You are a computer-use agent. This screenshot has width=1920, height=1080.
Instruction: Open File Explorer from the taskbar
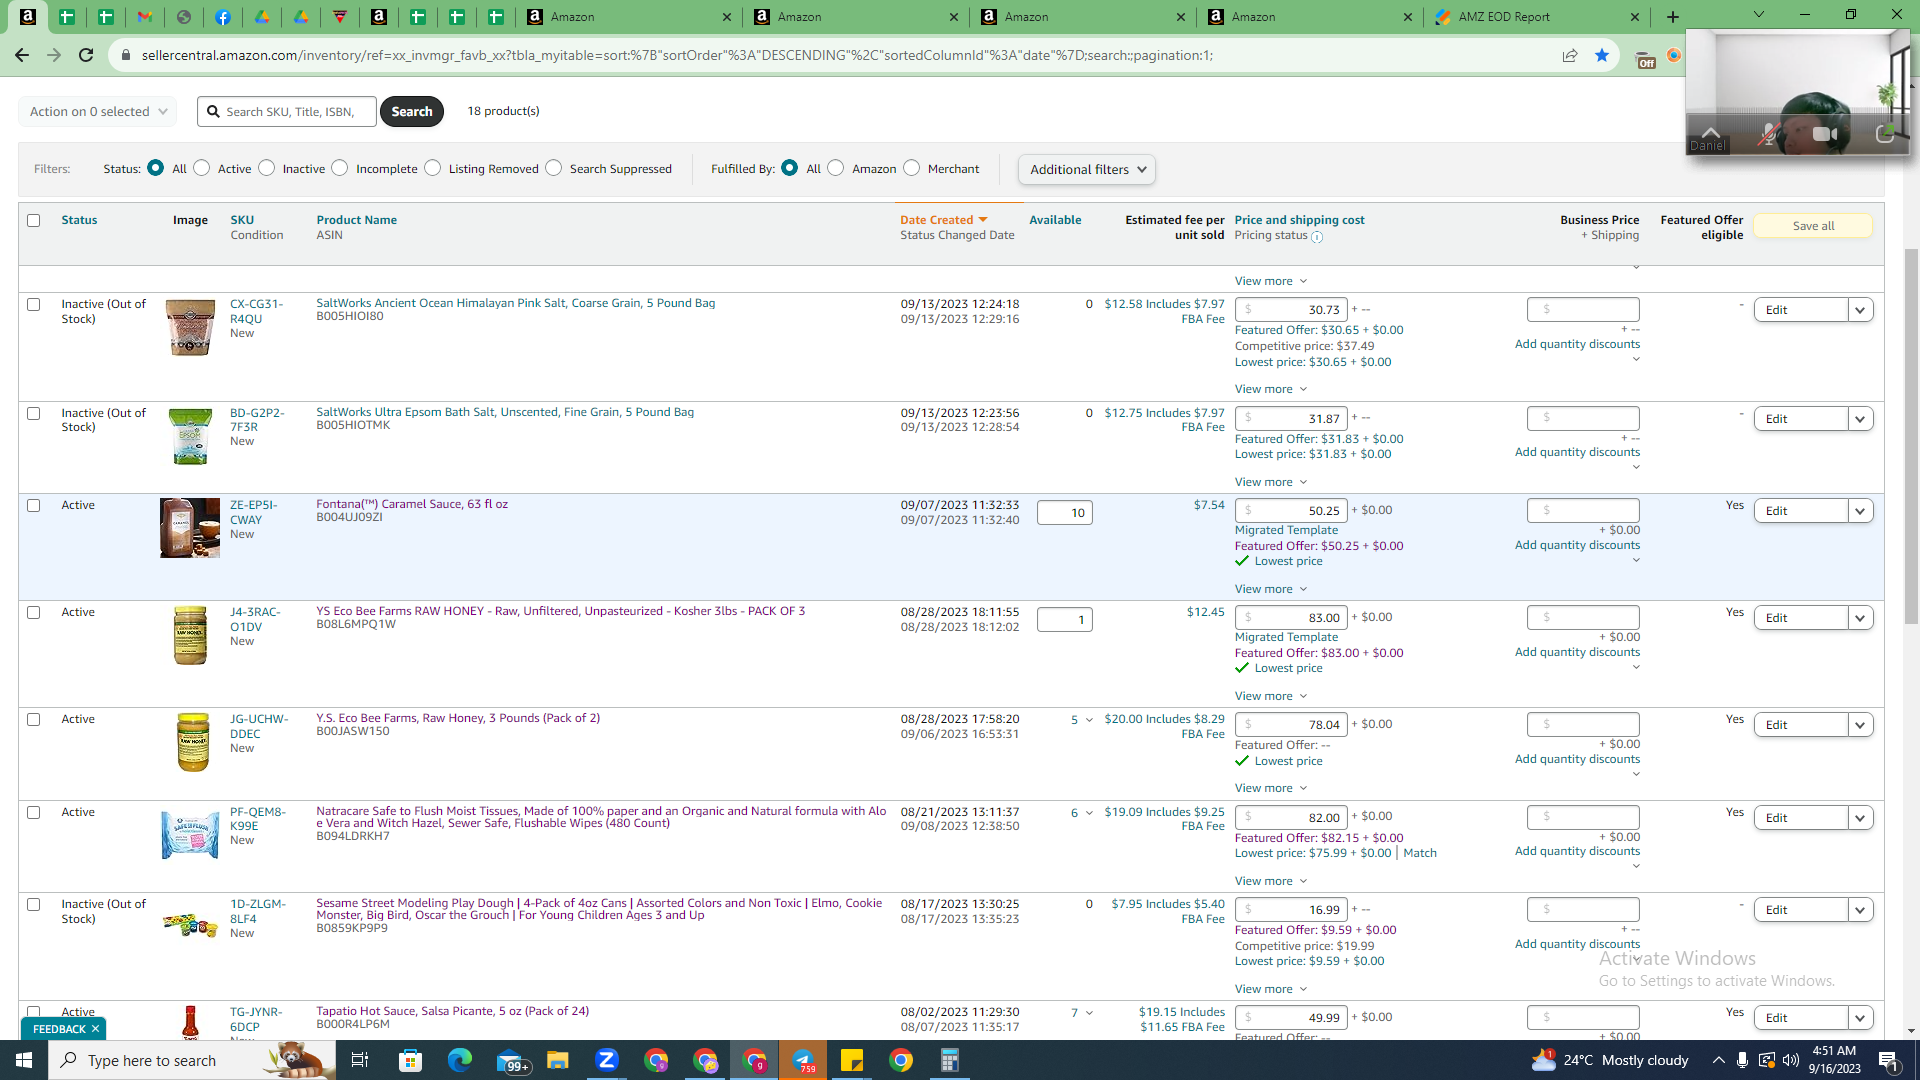tap(557, 1060)
